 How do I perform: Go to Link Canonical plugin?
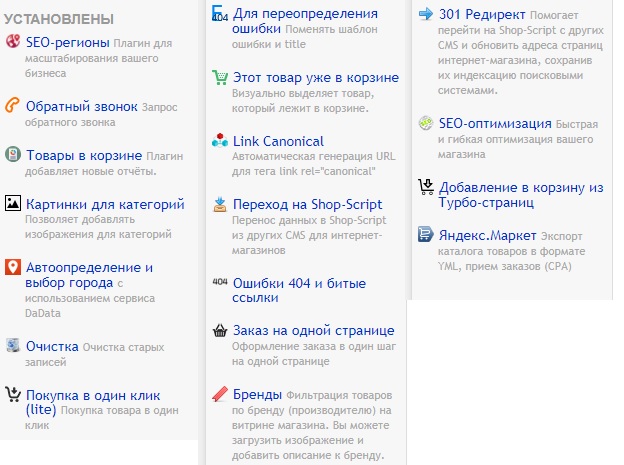[278, 141]
